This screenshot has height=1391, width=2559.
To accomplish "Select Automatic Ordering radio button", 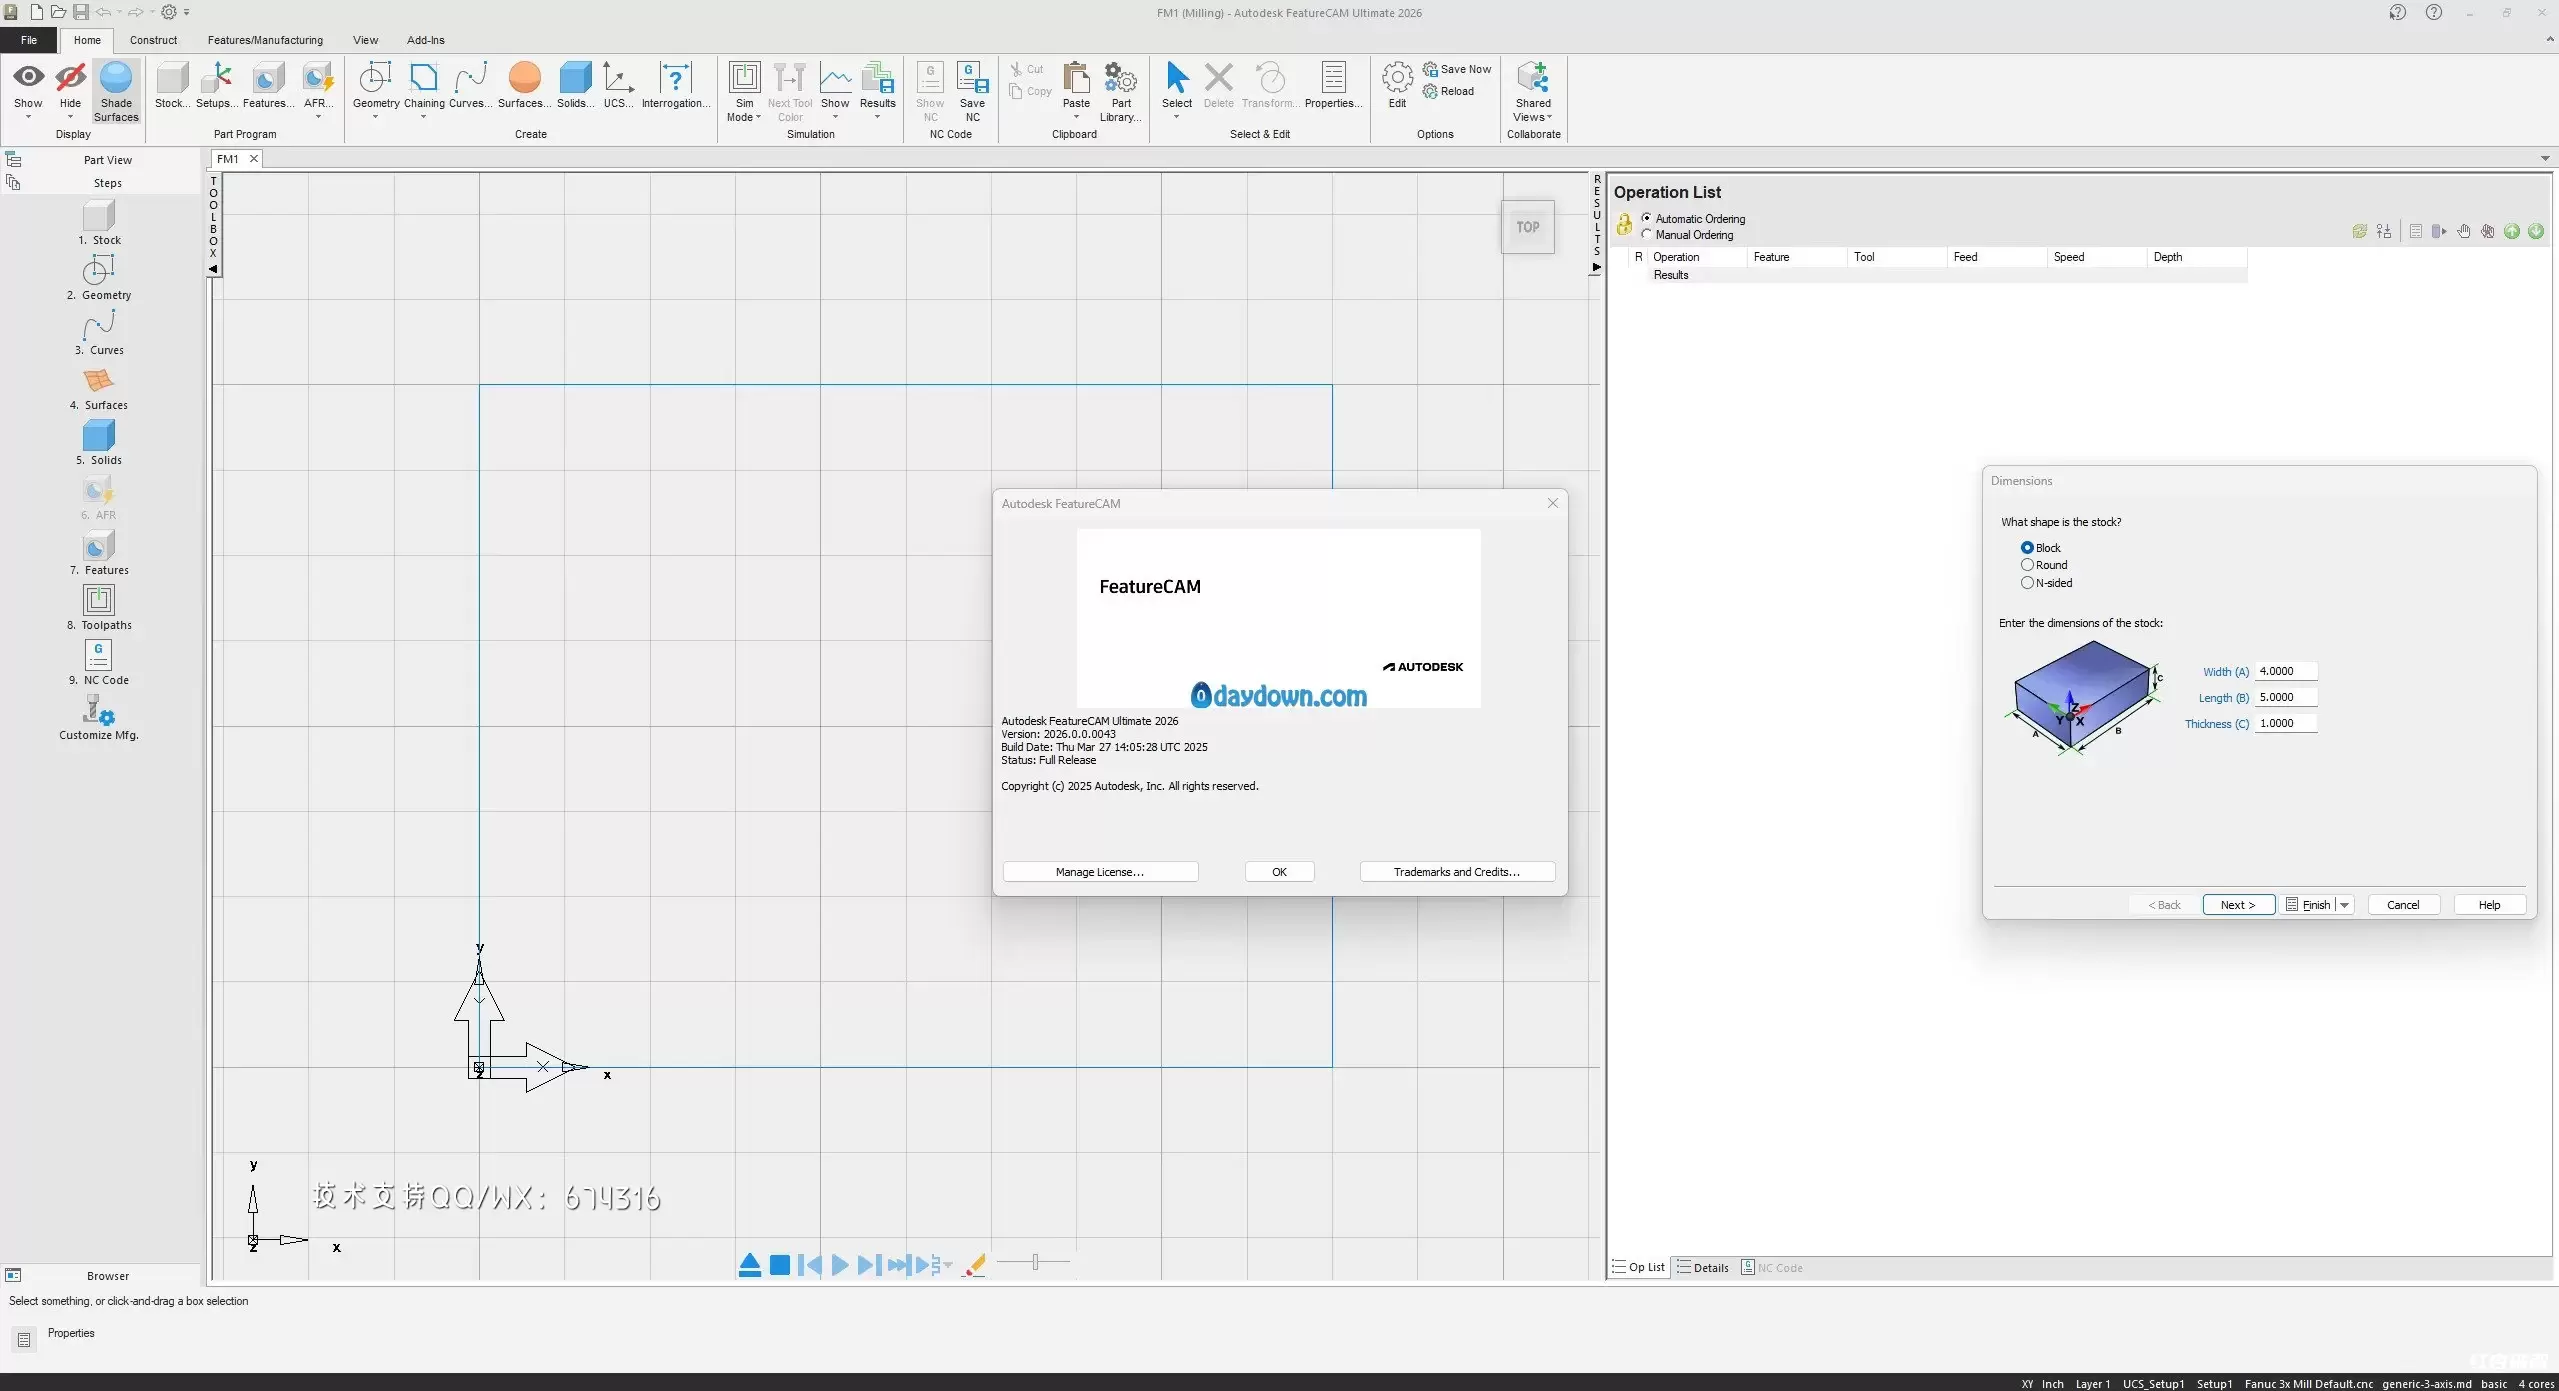I will click(1646, 218).
